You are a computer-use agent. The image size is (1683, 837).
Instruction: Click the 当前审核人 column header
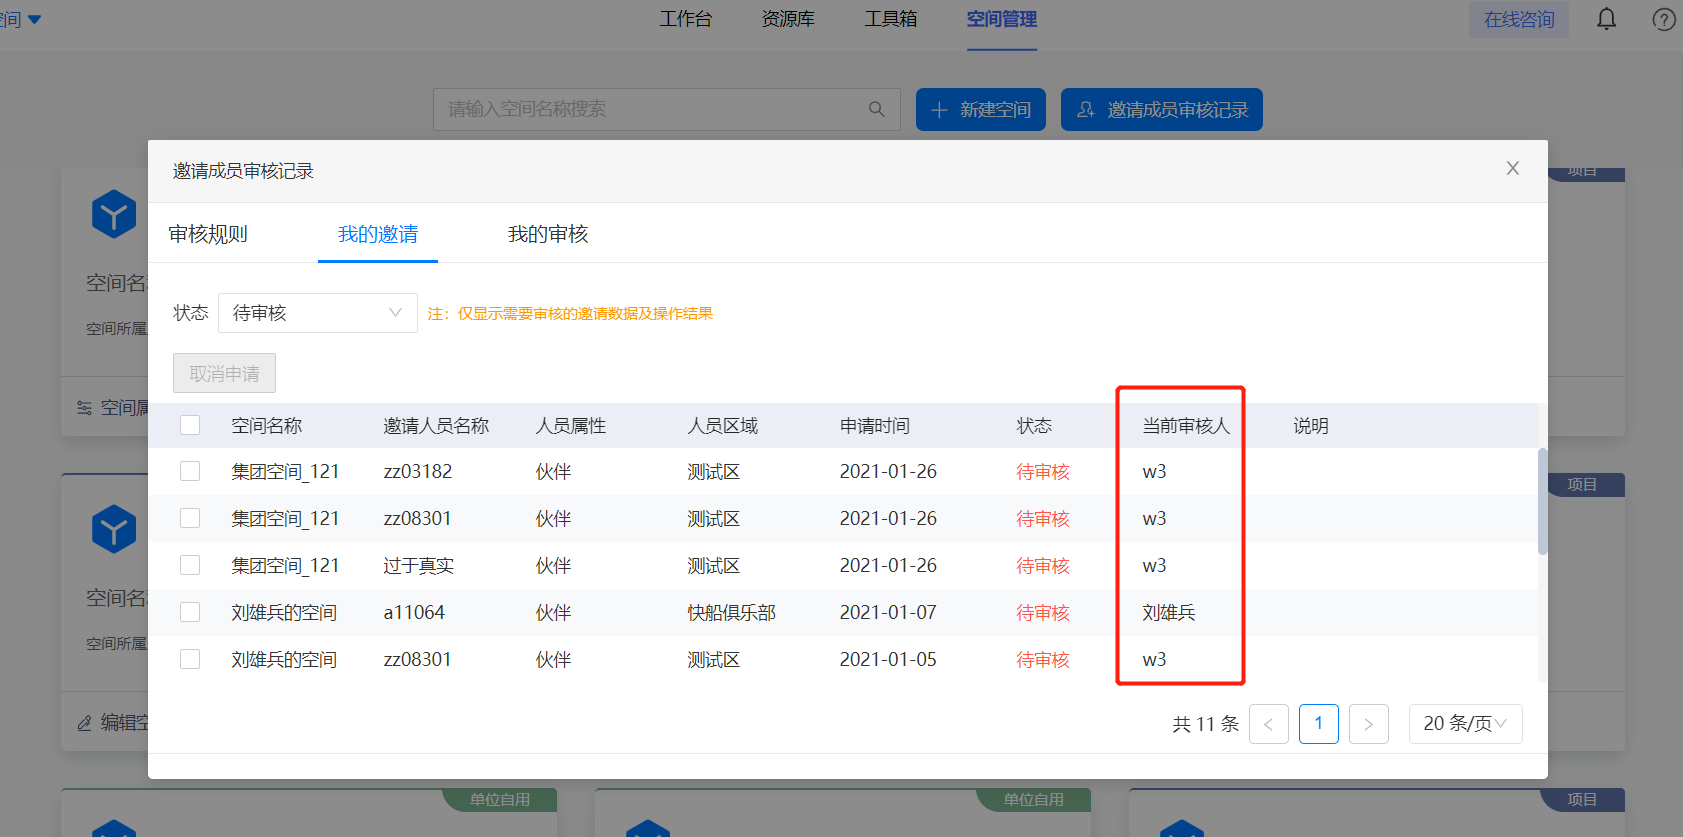(x=1186, y=426)
